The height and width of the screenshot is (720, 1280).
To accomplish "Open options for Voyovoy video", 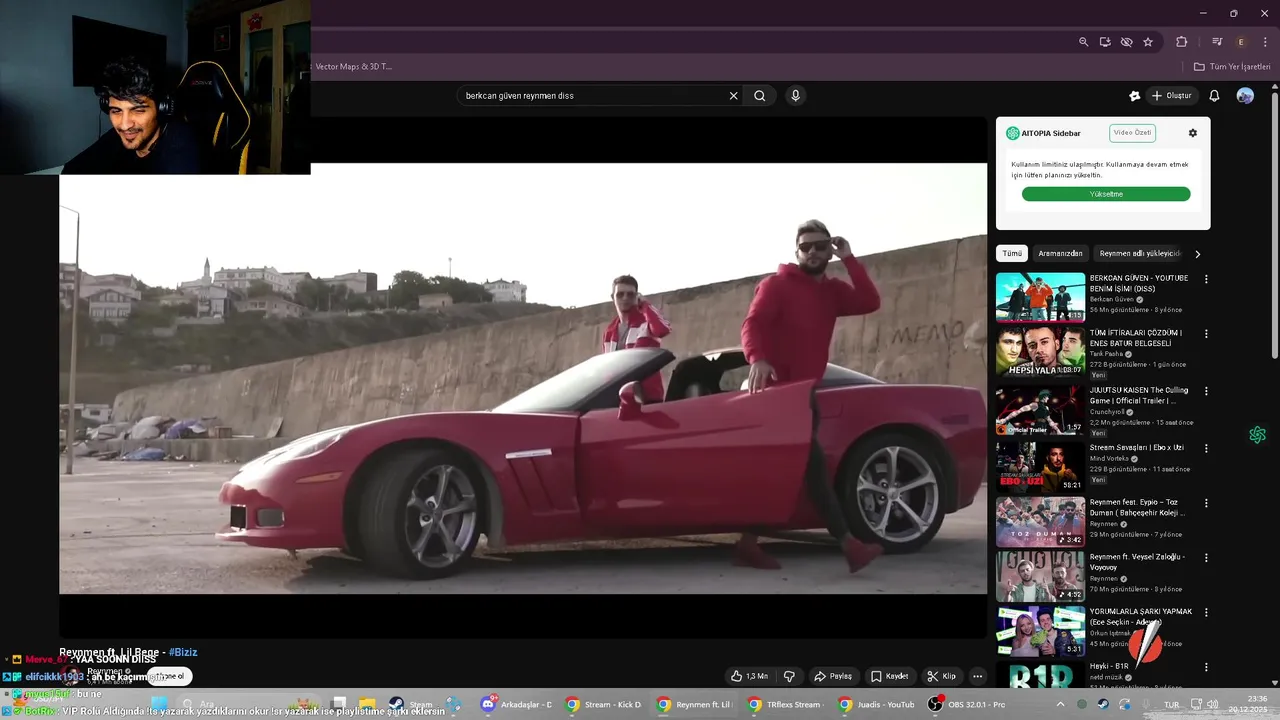I will click(1206, 558).
